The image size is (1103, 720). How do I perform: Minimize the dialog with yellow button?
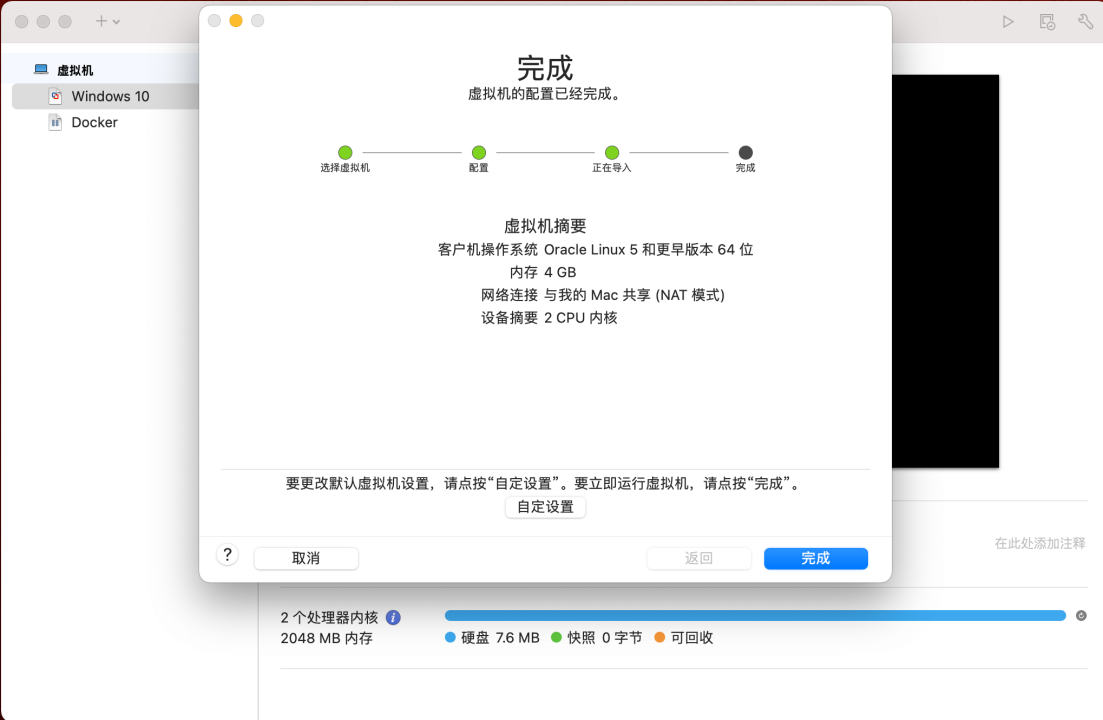[236, 21]
